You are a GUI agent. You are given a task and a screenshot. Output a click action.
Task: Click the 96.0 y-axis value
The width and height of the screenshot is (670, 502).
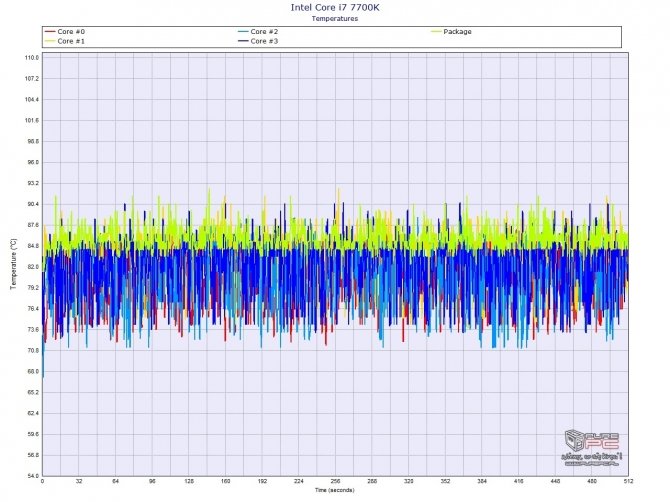point(32,162)
